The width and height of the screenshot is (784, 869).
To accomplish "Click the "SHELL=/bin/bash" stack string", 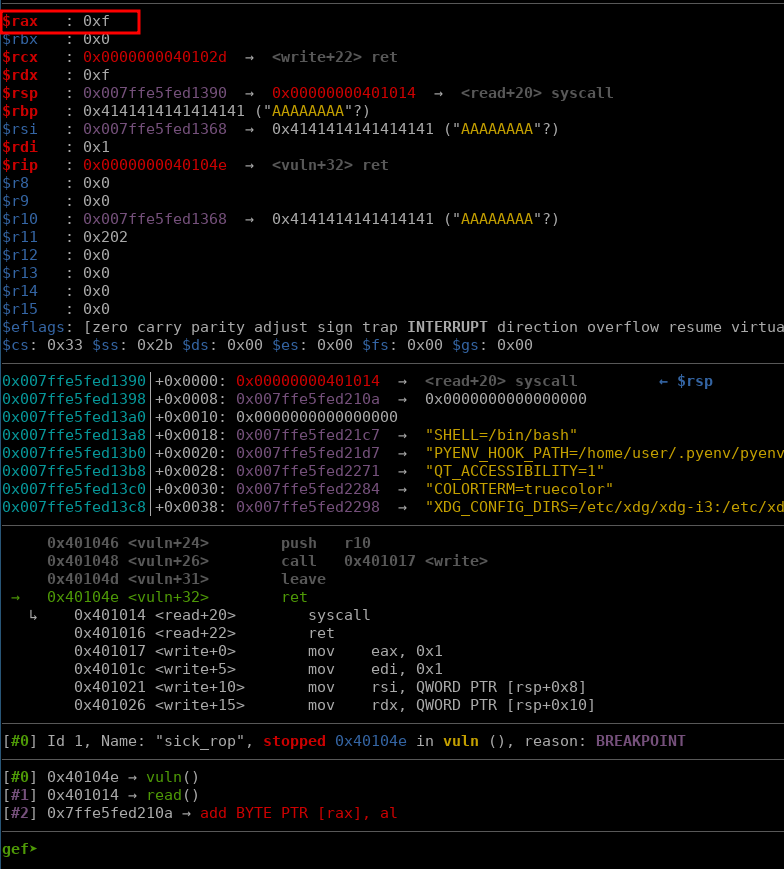I will pos(501,435).
